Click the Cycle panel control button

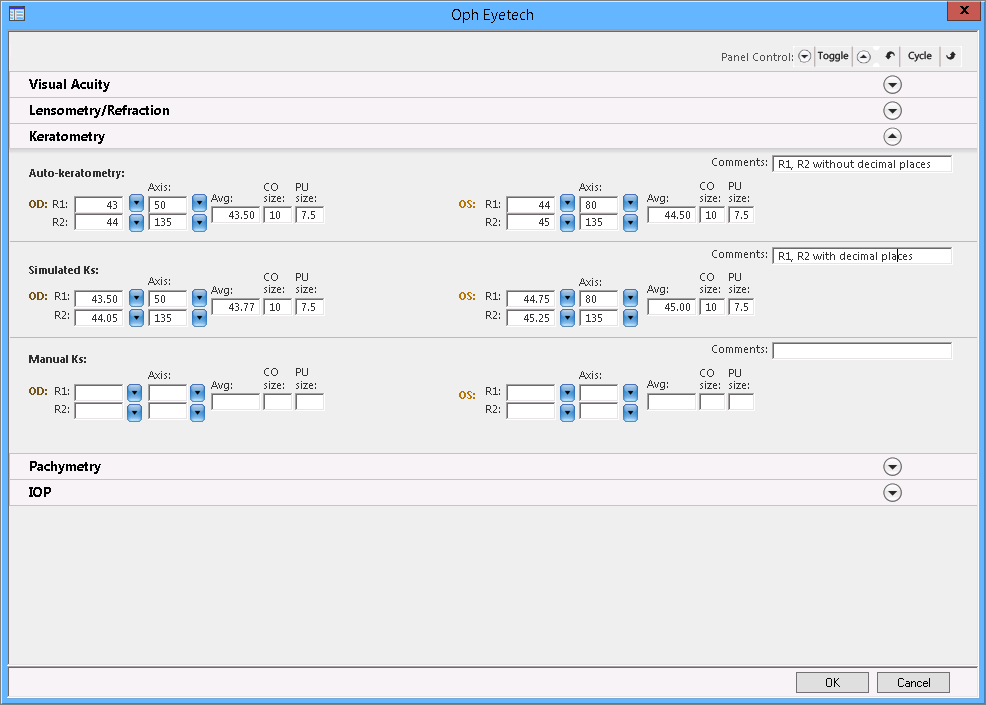tap(919, 56)
